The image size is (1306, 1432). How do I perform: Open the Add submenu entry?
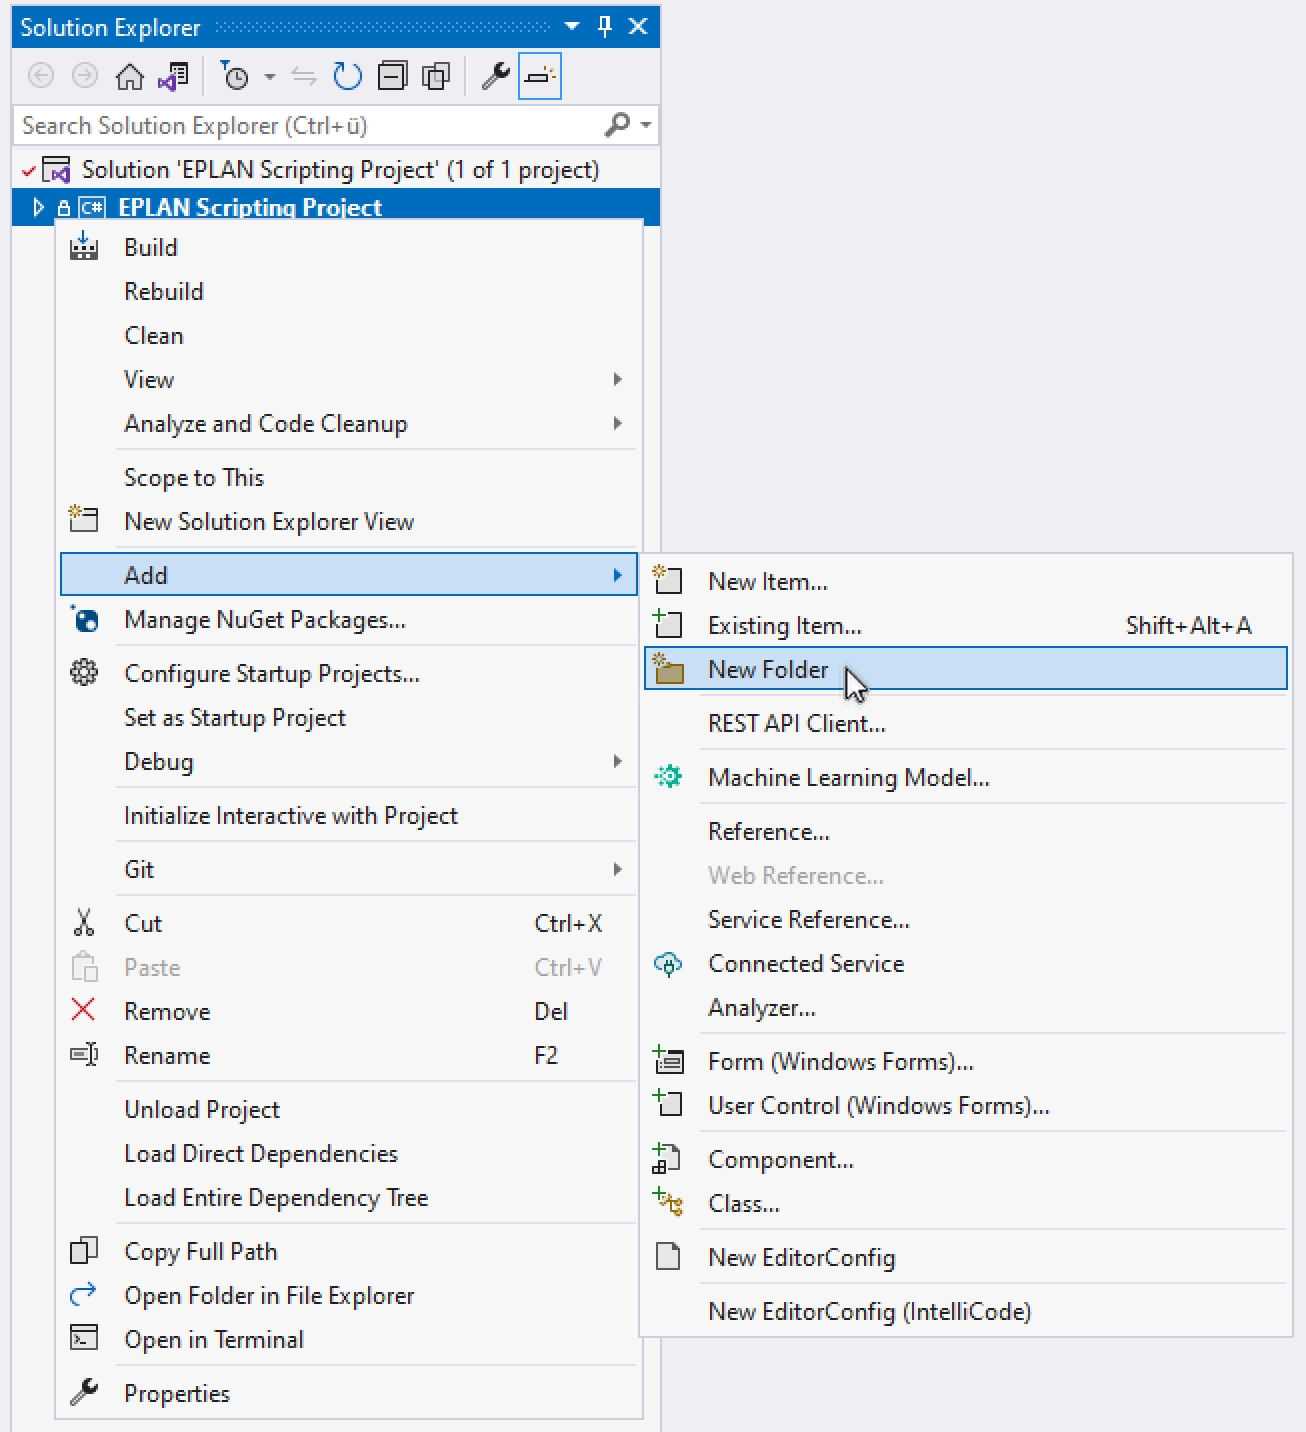click(349, 575)
